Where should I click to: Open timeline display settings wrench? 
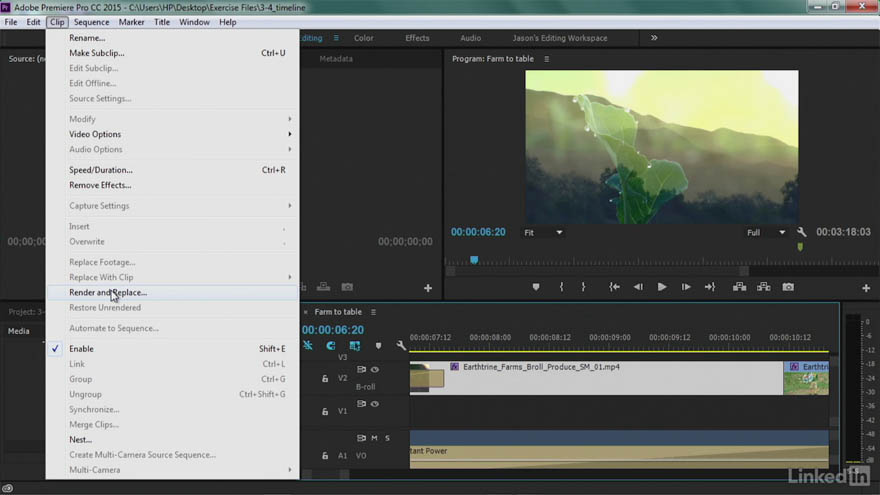[x=401, y=346]
